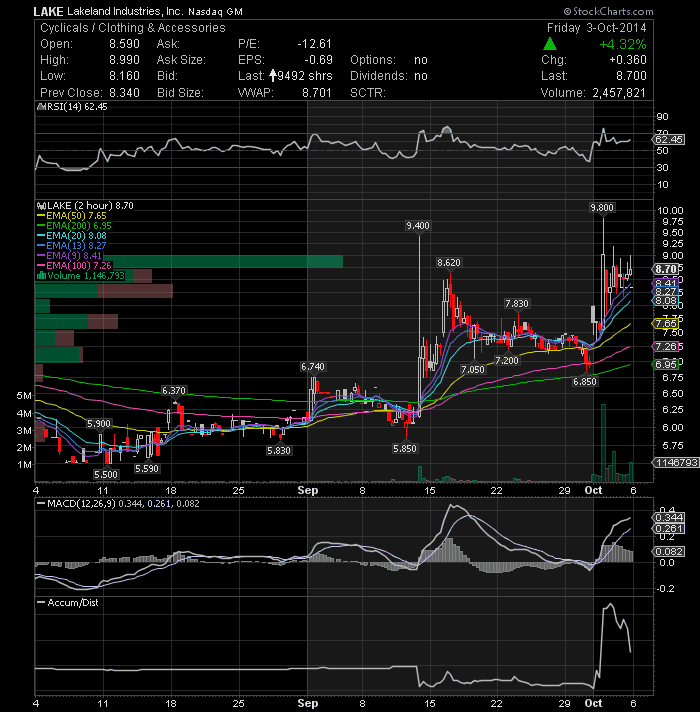
Task: Click the 6.370 high price label
Action: pyautogui.click(x=174, y=391)
